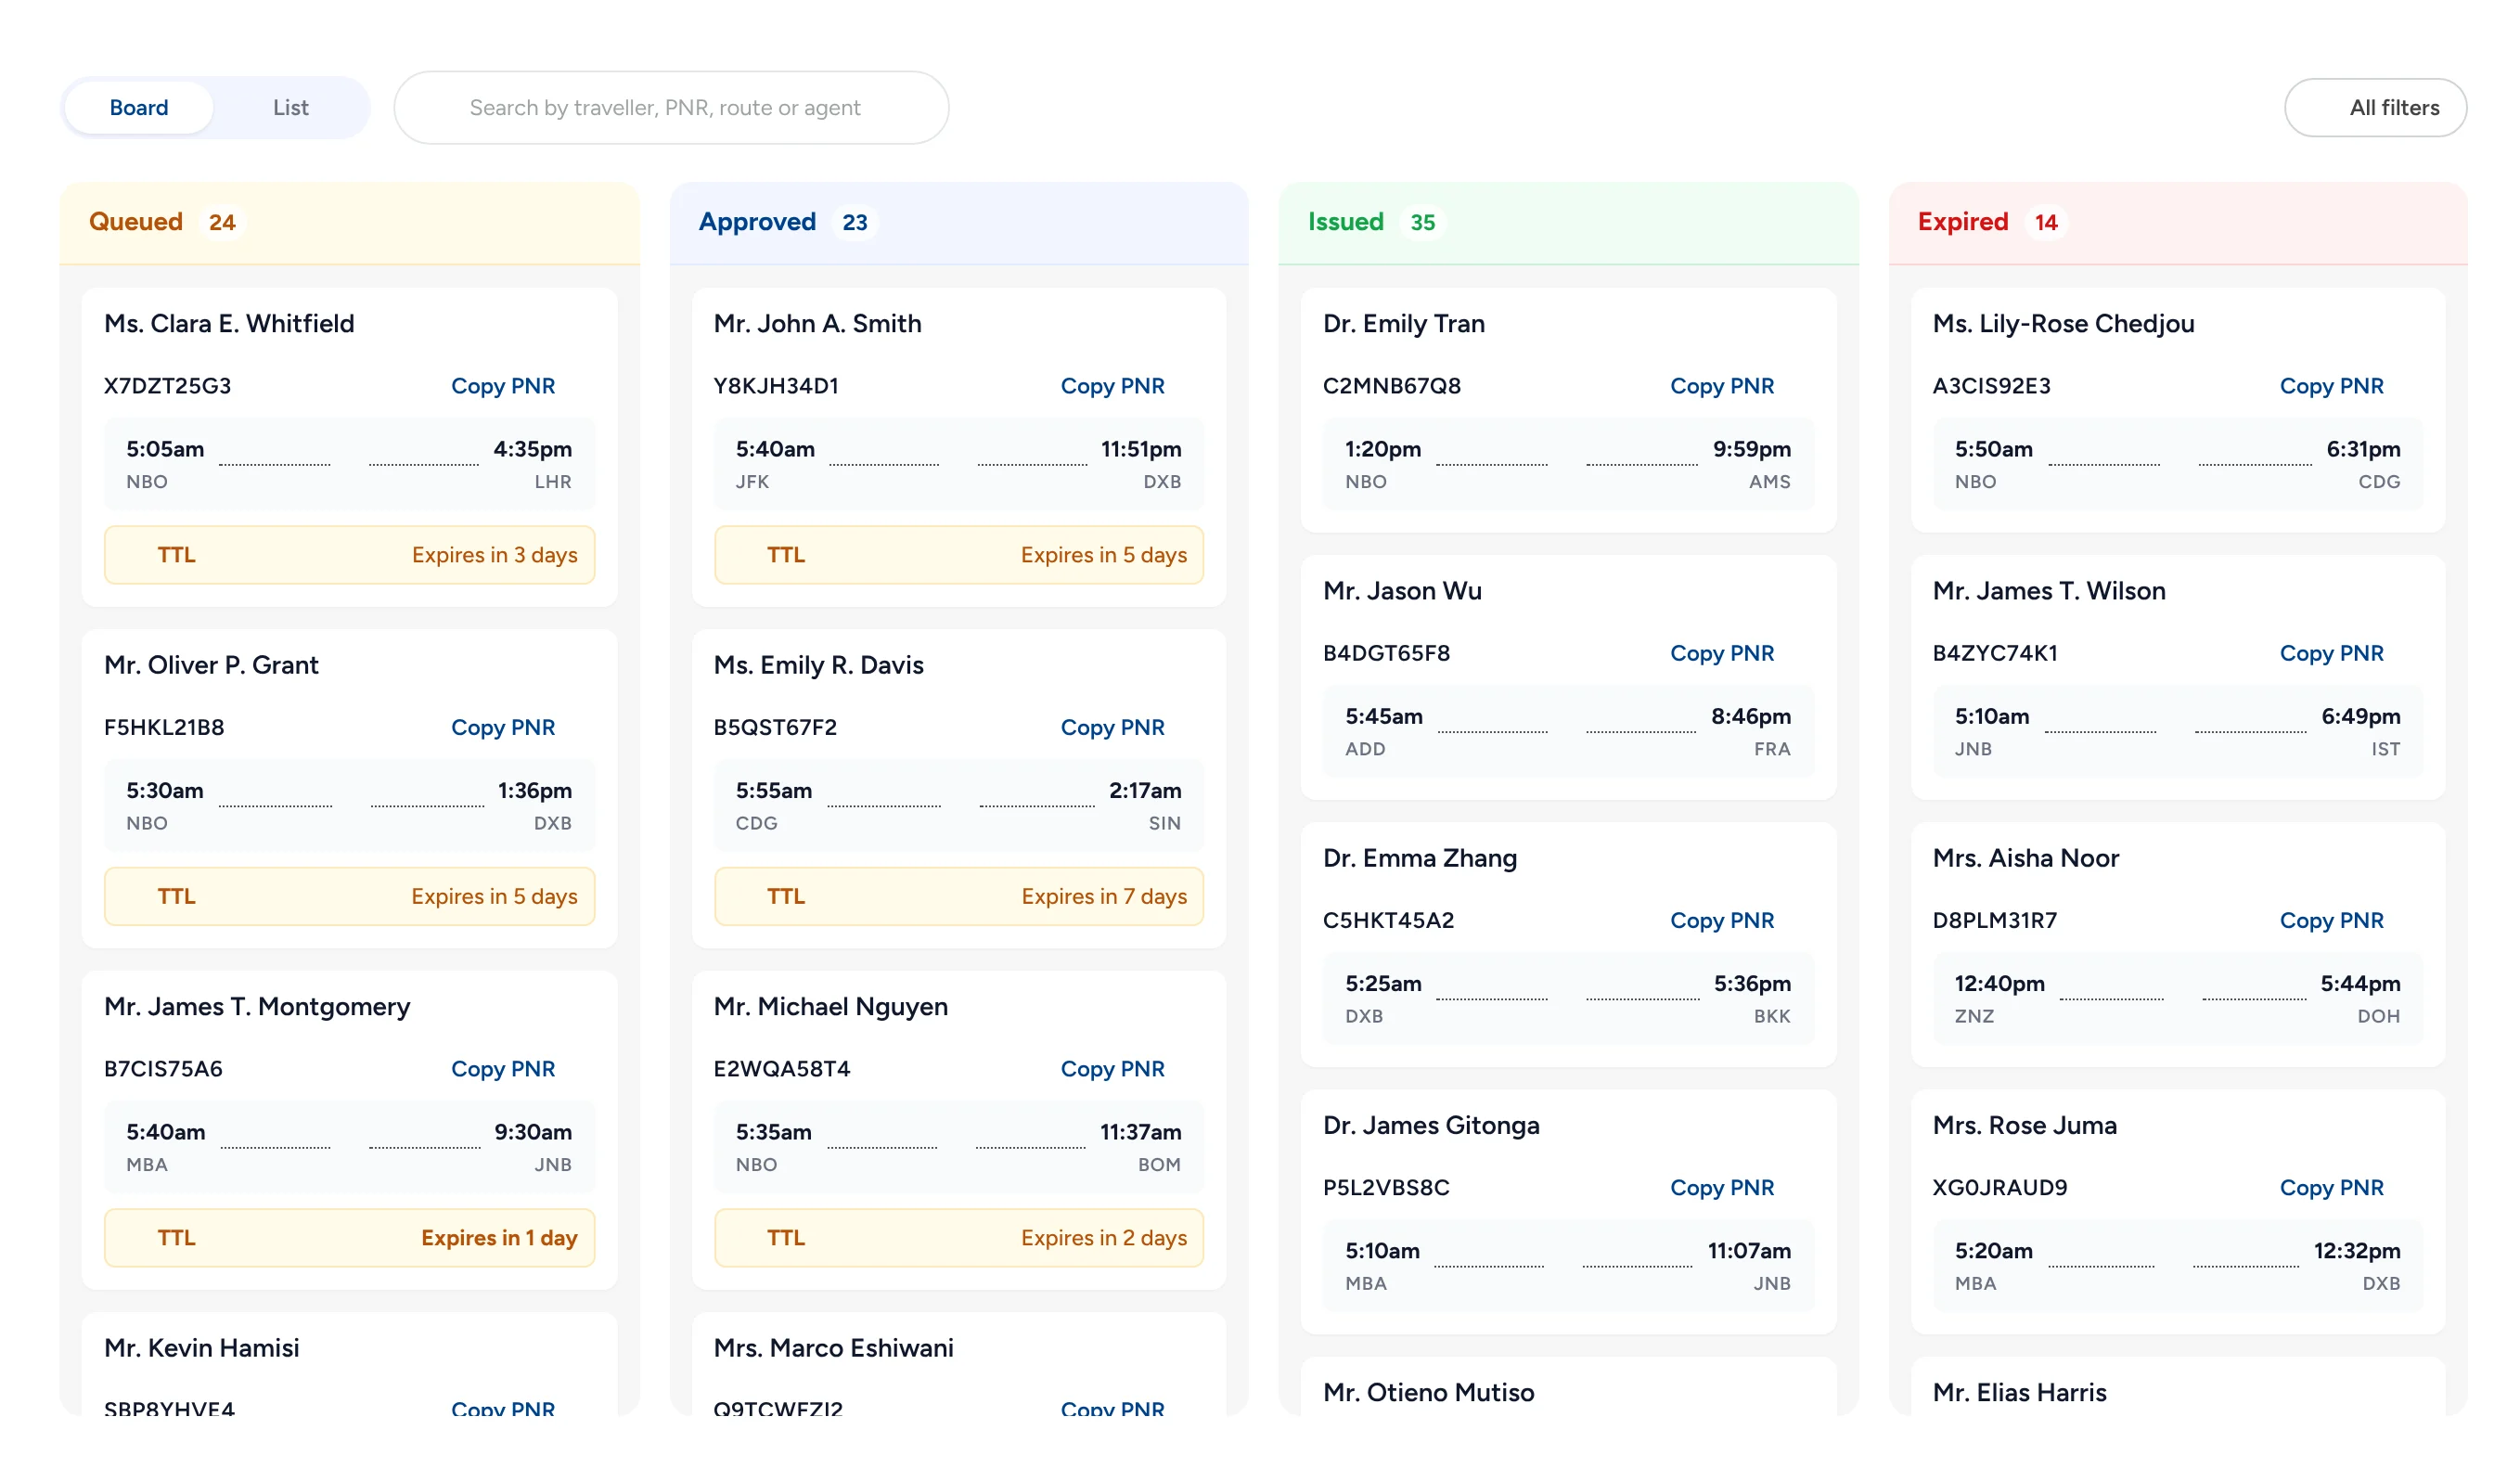Click the 'Expires in 1 day' TTL badge
The width and height of the screenshot is (2520, 1481).
click(x=349, y=1237)
